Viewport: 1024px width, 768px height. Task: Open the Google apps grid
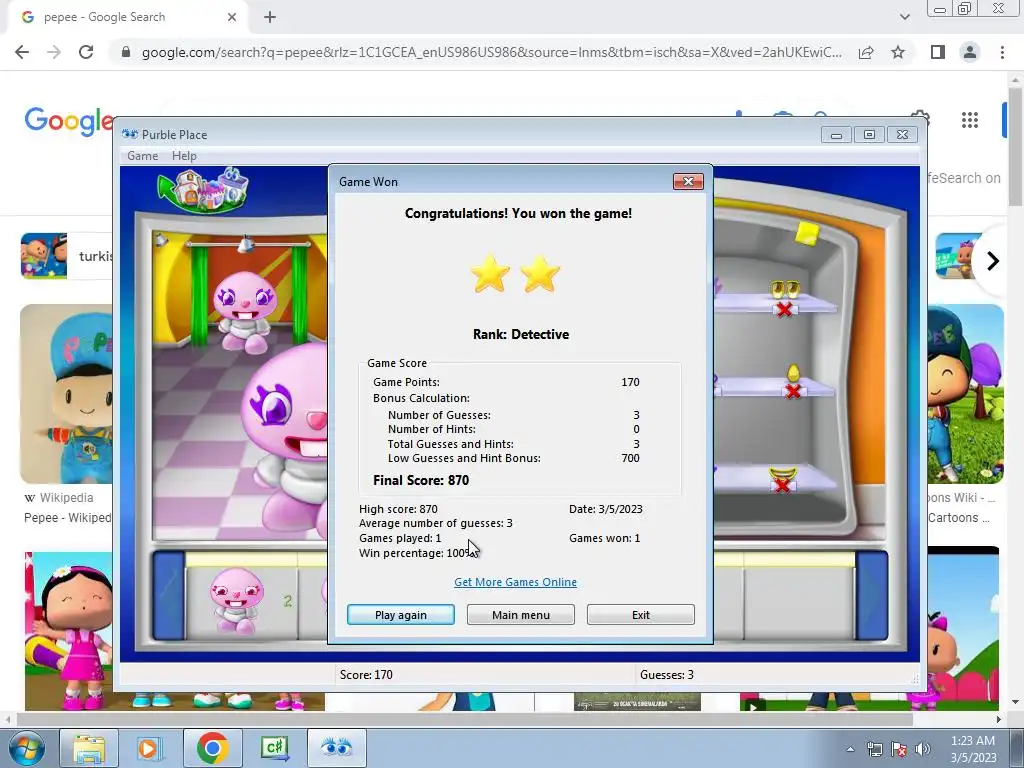(970, 120)
